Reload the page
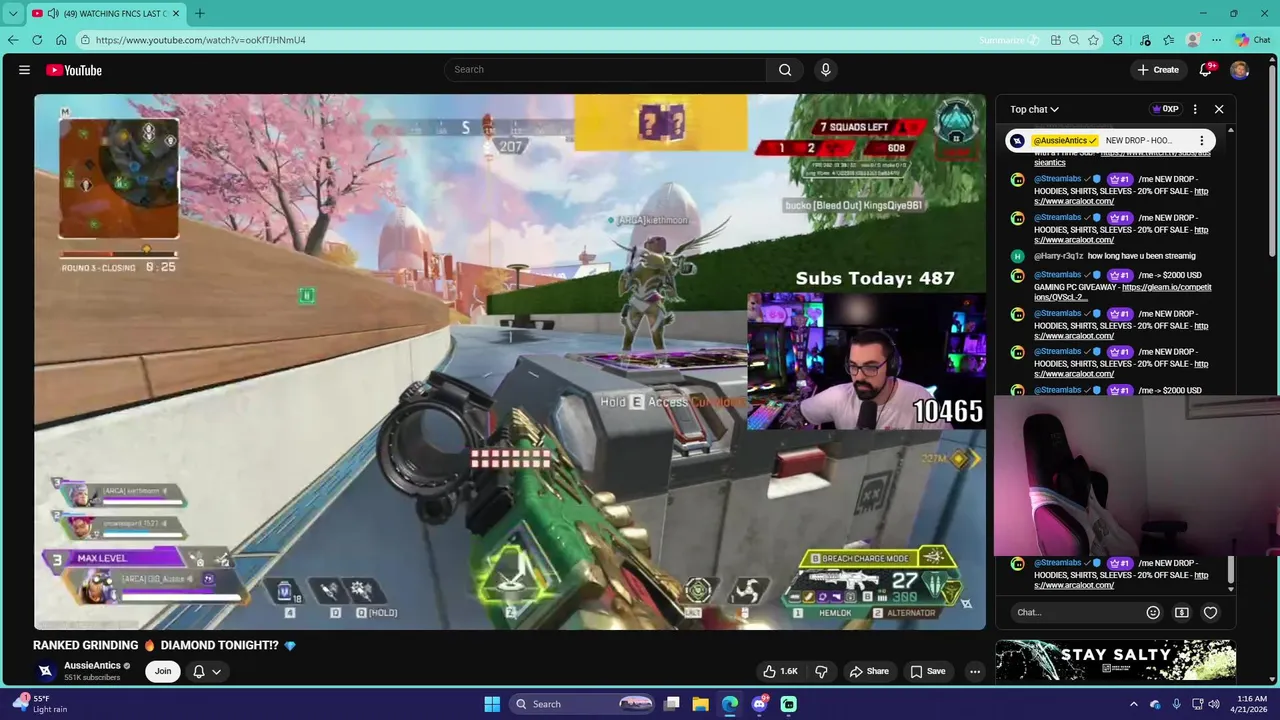This screenshot has width=1280, height=720. [37, 40]
